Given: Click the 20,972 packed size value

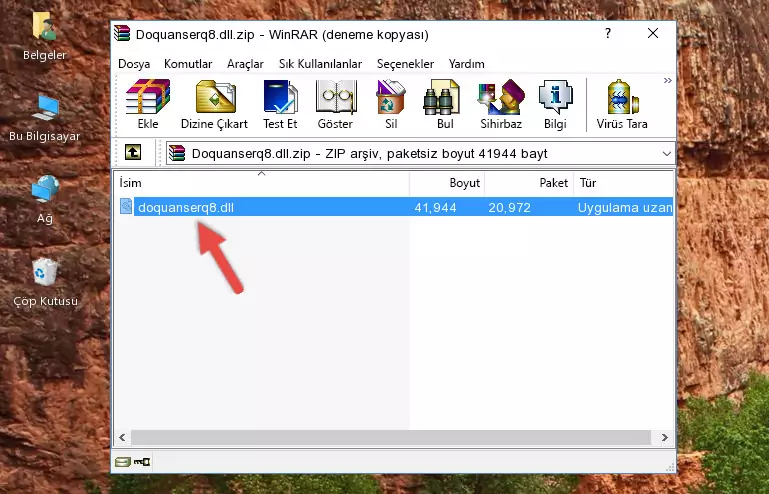Looking at the screenshot, I should tap(510, 208).
